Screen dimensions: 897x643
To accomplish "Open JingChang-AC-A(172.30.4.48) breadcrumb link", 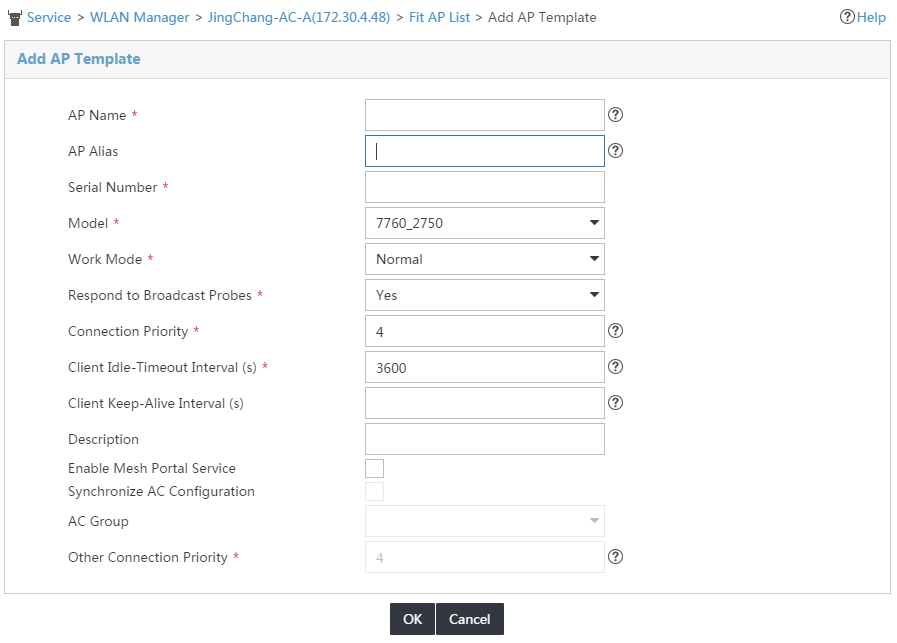I will (299, 17).
